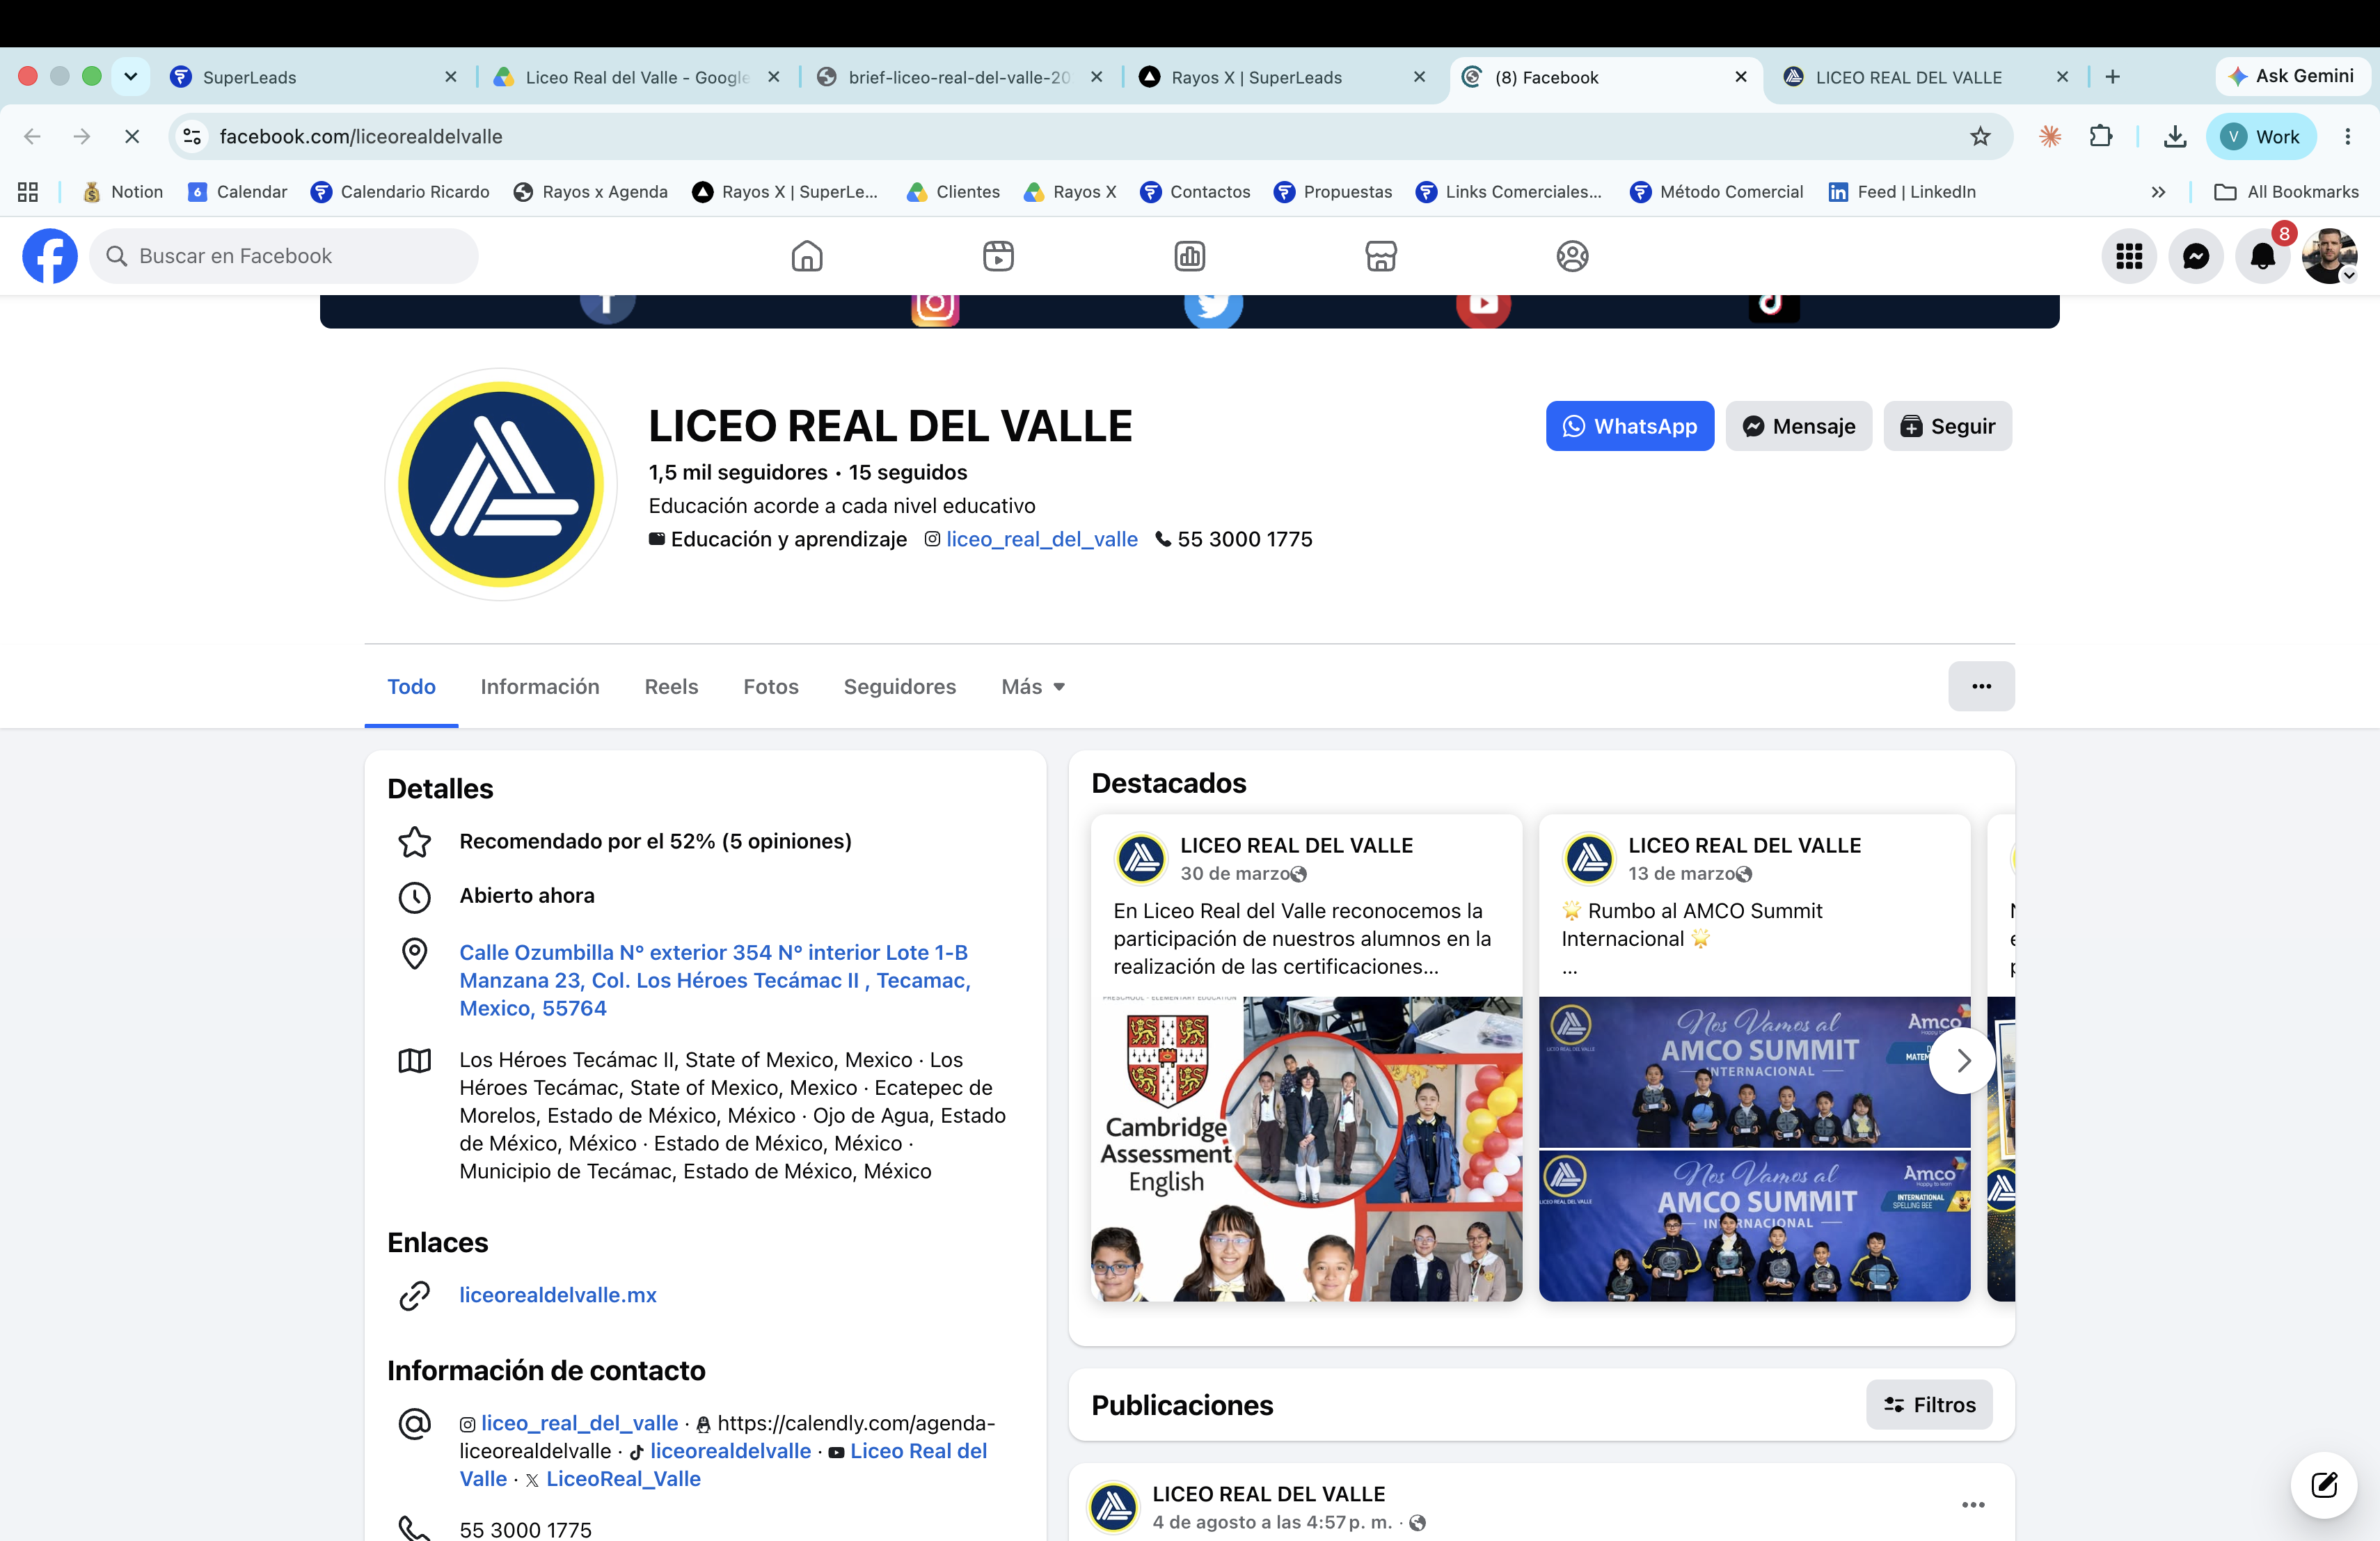Open the Notion bookmark
The height and width of the screenshot is (1541, 2380).
pos(123,192)
